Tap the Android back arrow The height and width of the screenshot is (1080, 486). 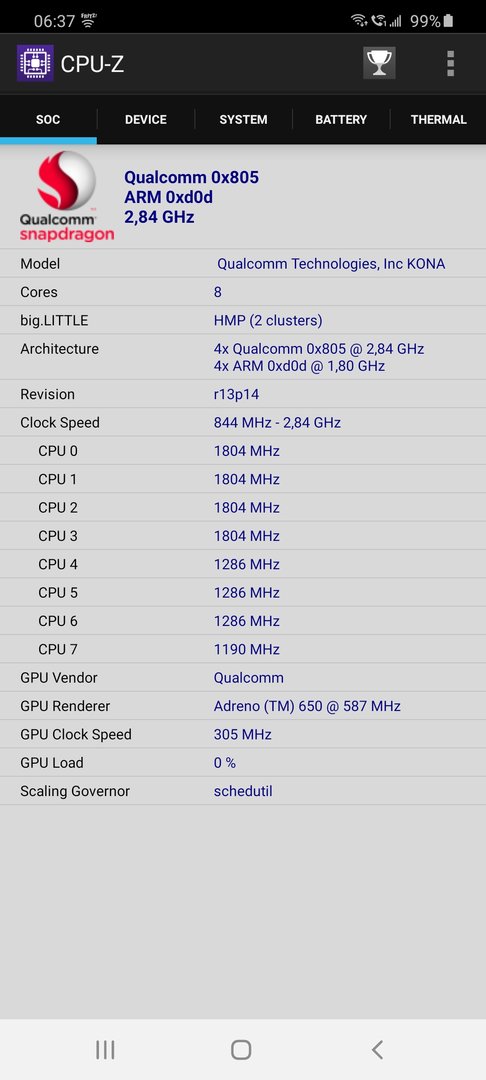(x=377, y=1050)
